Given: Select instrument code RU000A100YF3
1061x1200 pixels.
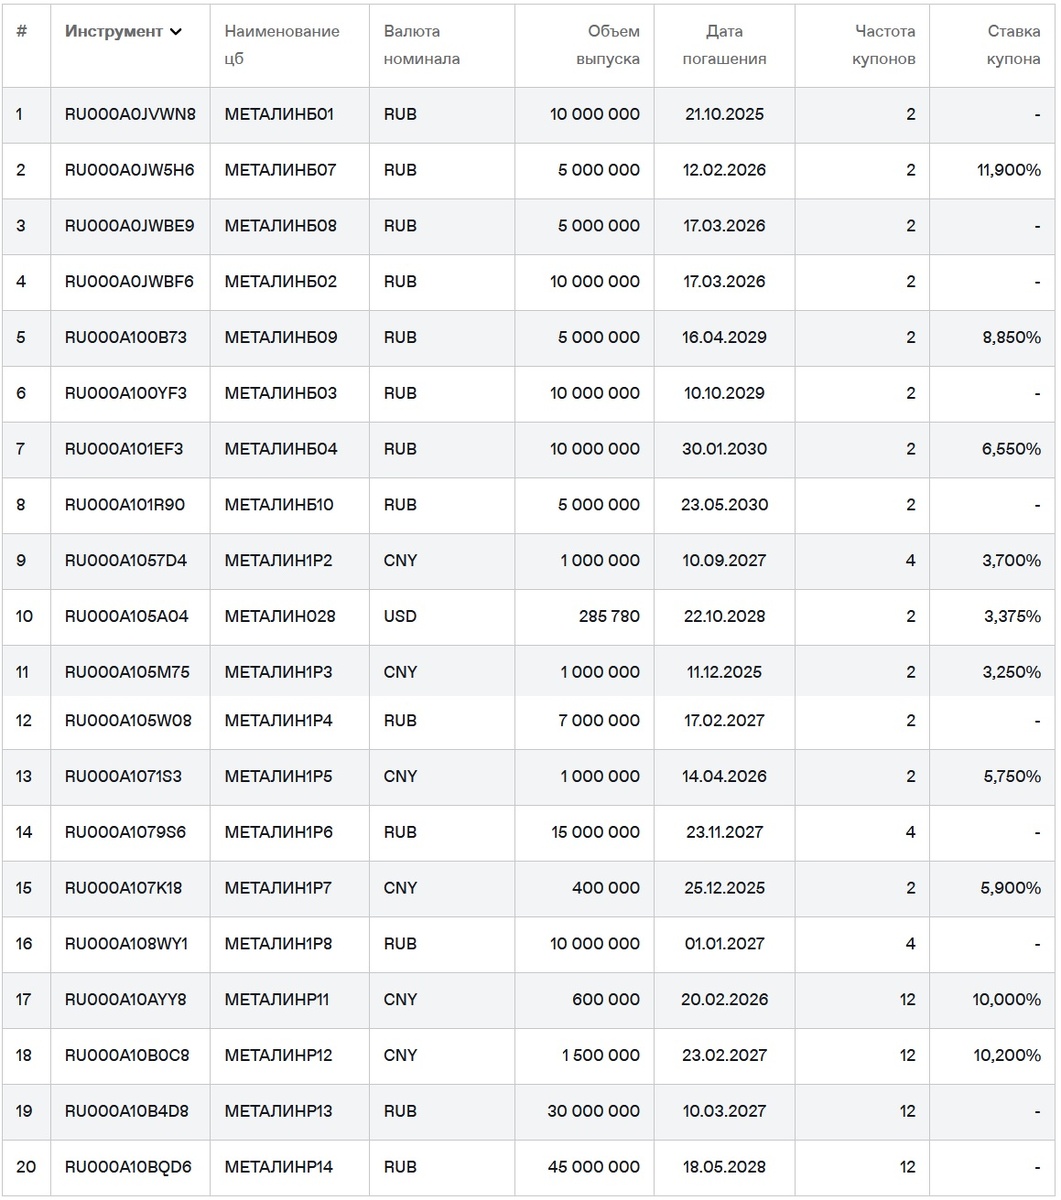Looking at the screenshot, I should (x=125, y=395).
